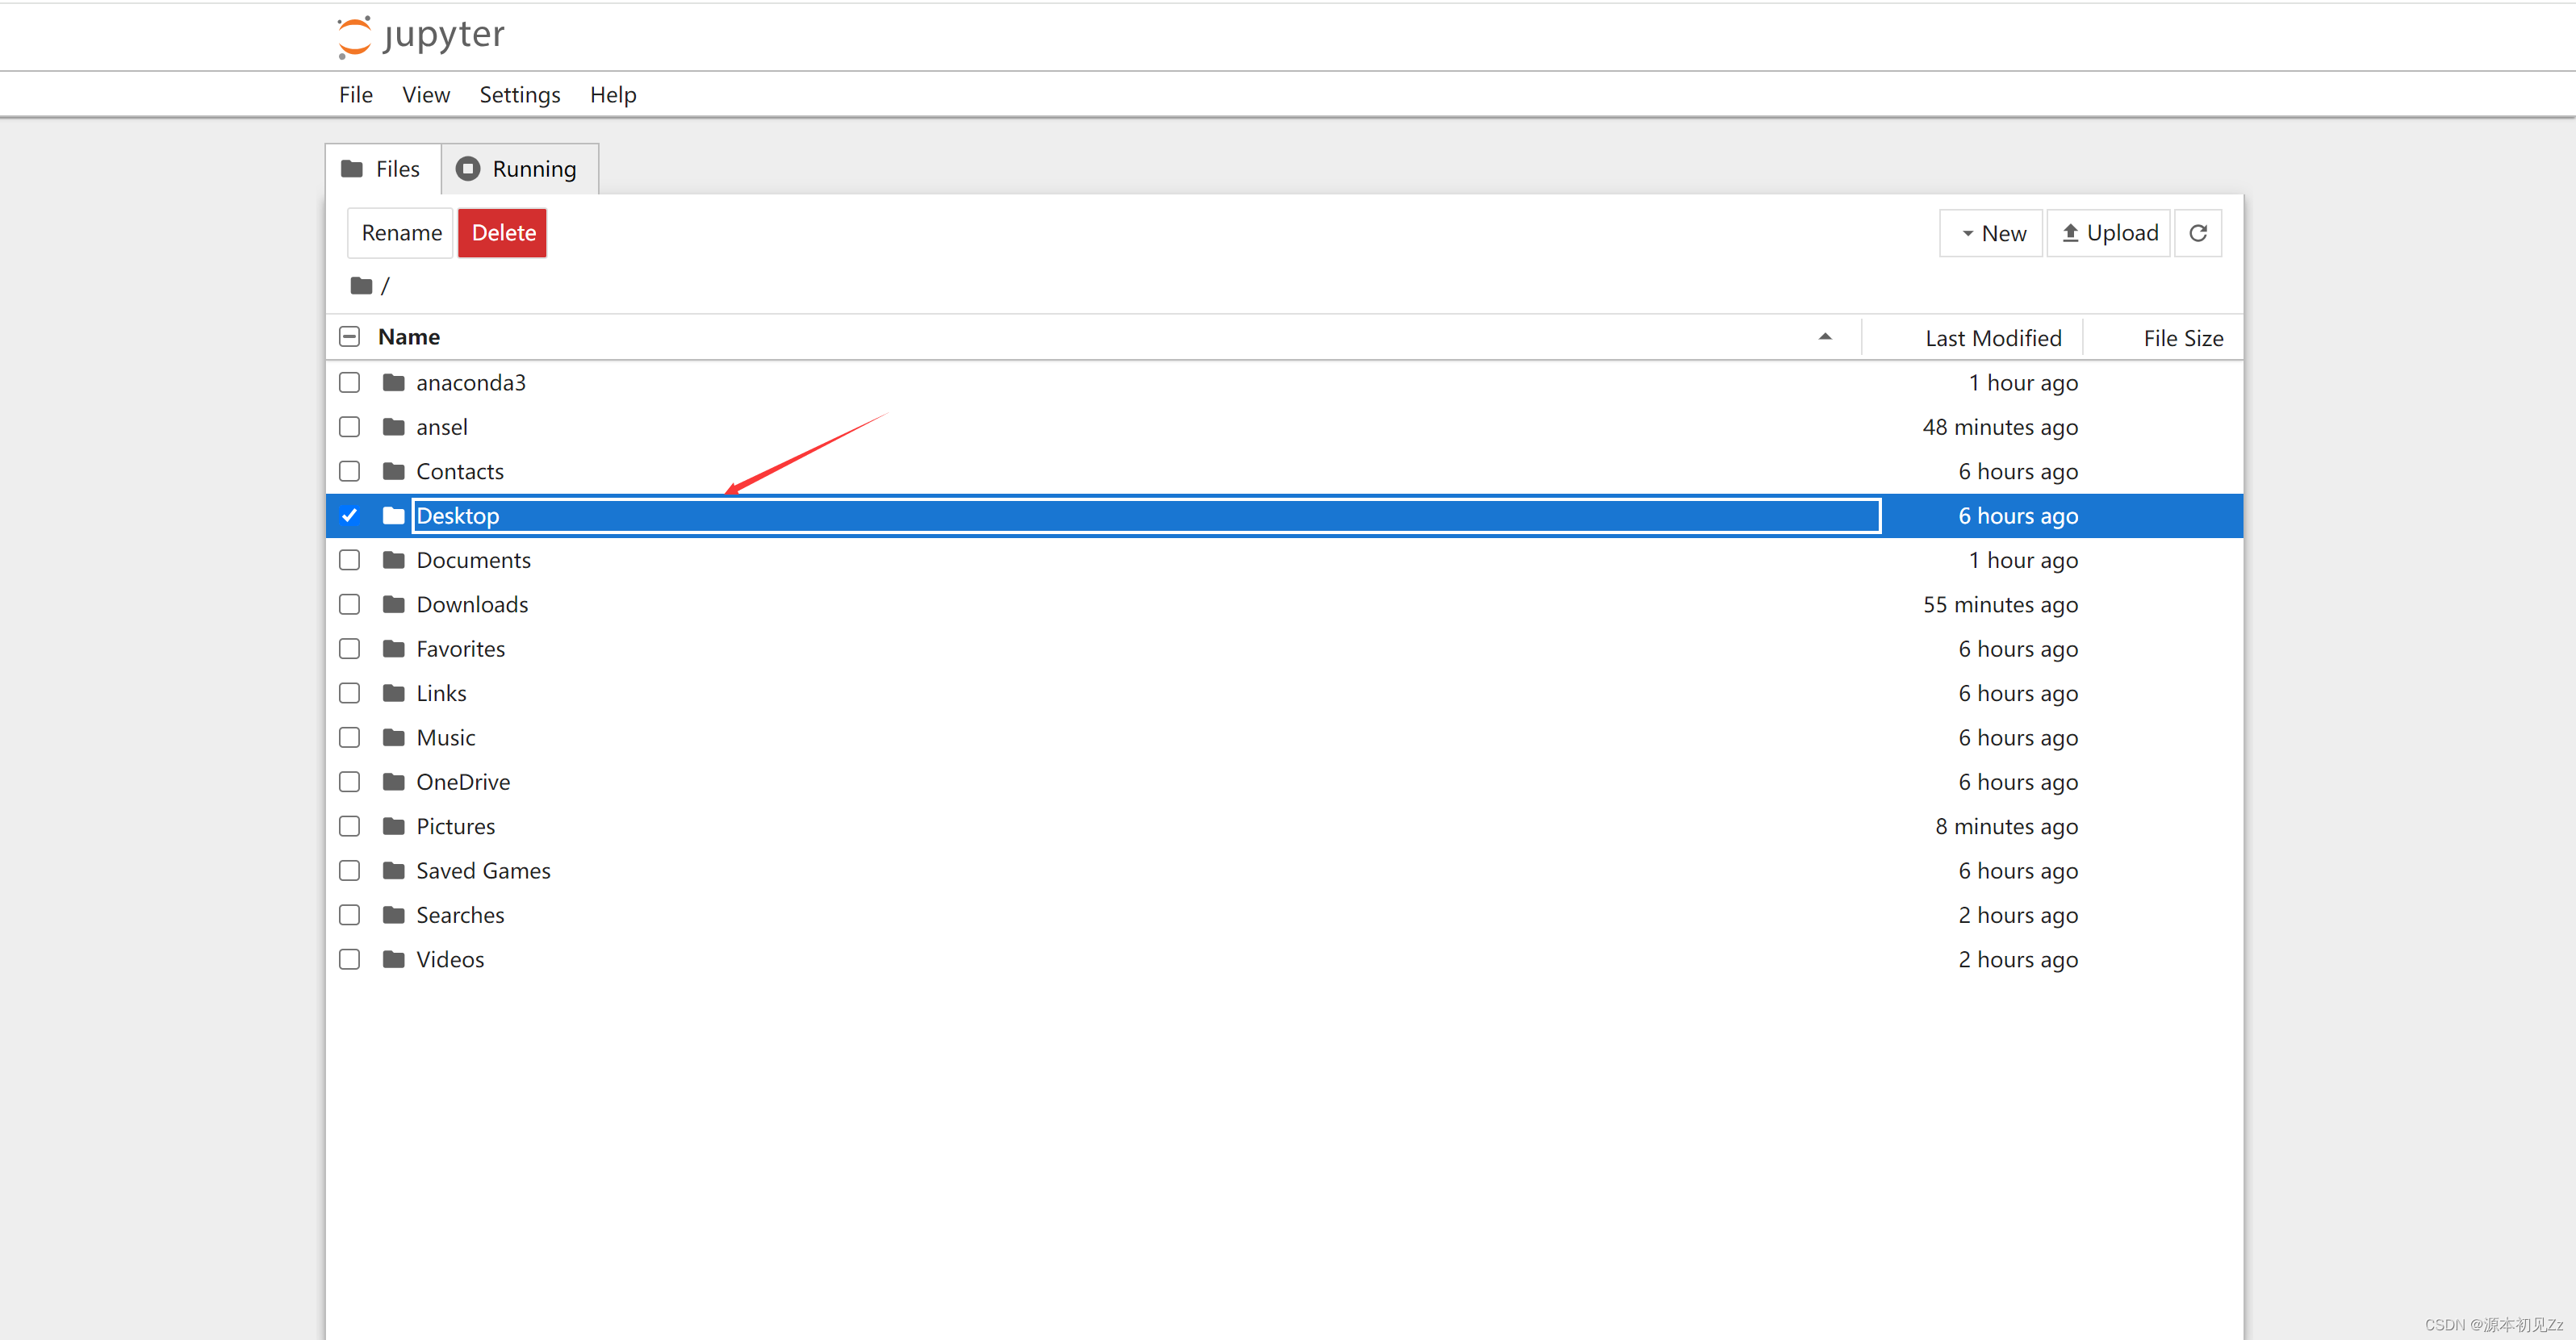Click the red Delete button
The height and width of the screenshot is (1340, 2576).
pyautogui.click(x=502, y=233)
